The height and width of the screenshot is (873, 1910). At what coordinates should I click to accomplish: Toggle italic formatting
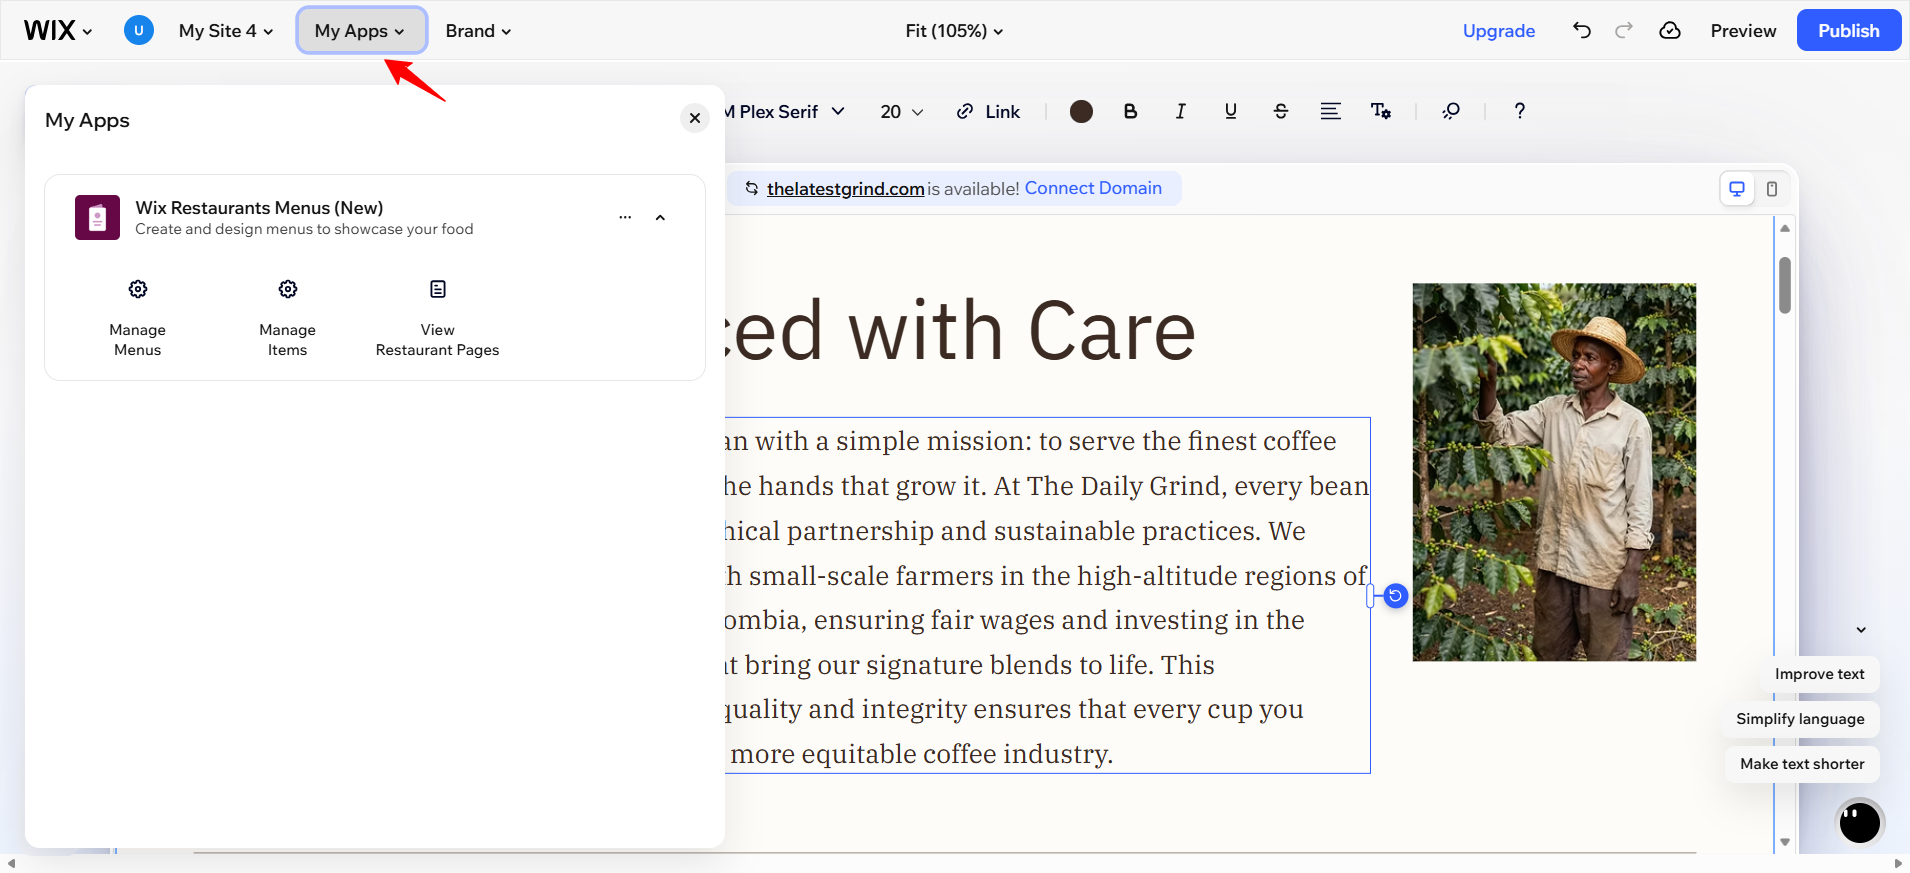(x=1180, y=111)
